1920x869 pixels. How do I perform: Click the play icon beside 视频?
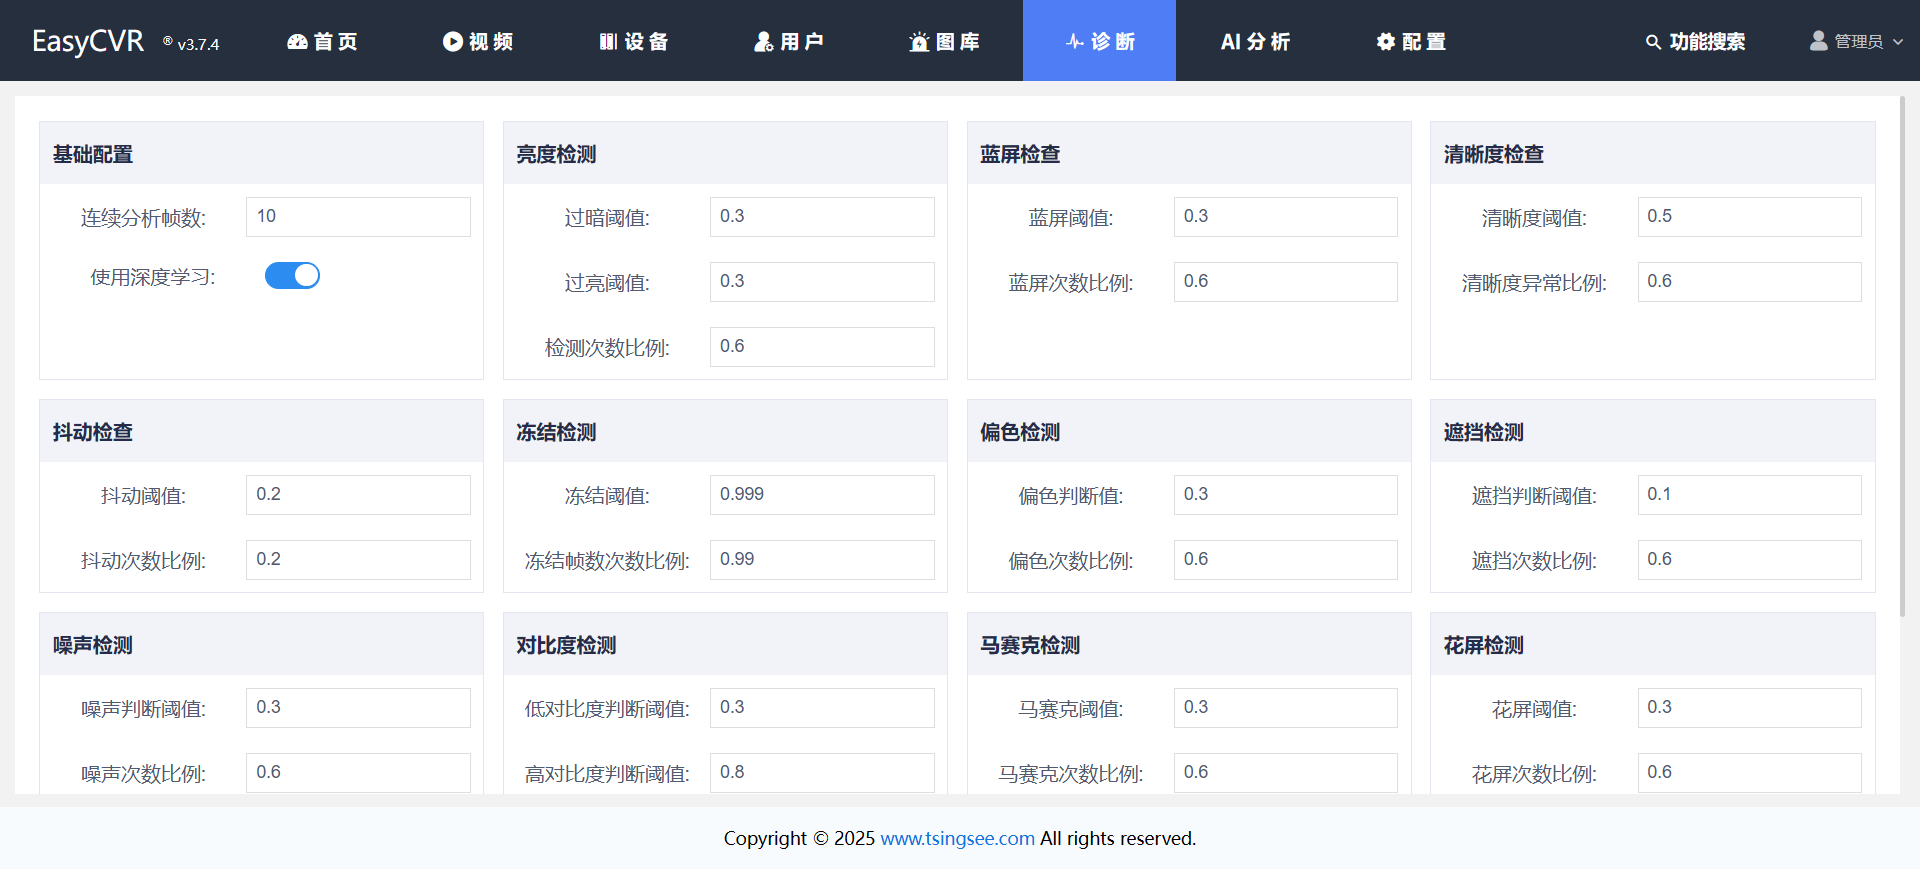[x=453, y=42]
